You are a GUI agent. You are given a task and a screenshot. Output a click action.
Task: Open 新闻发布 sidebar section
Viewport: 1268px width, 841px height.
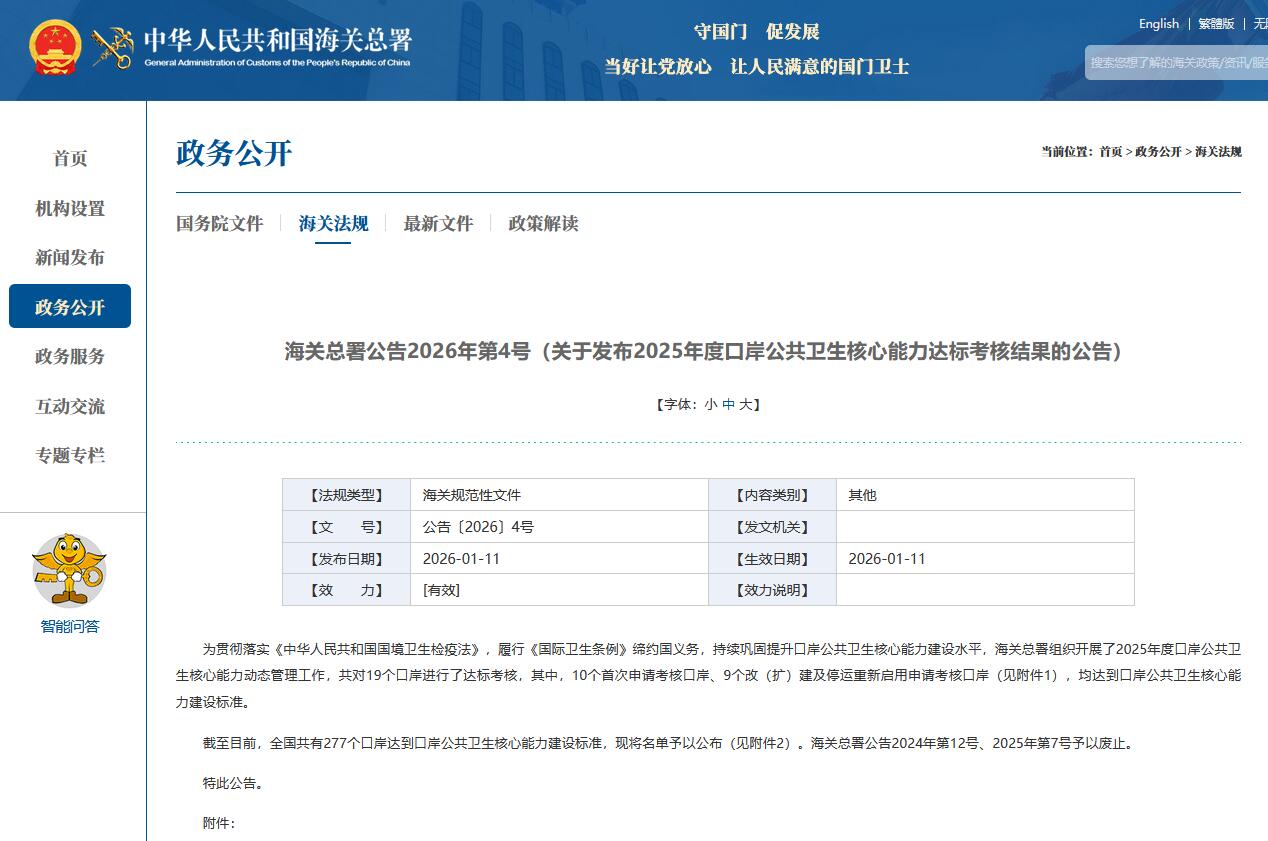pos(70,257)
